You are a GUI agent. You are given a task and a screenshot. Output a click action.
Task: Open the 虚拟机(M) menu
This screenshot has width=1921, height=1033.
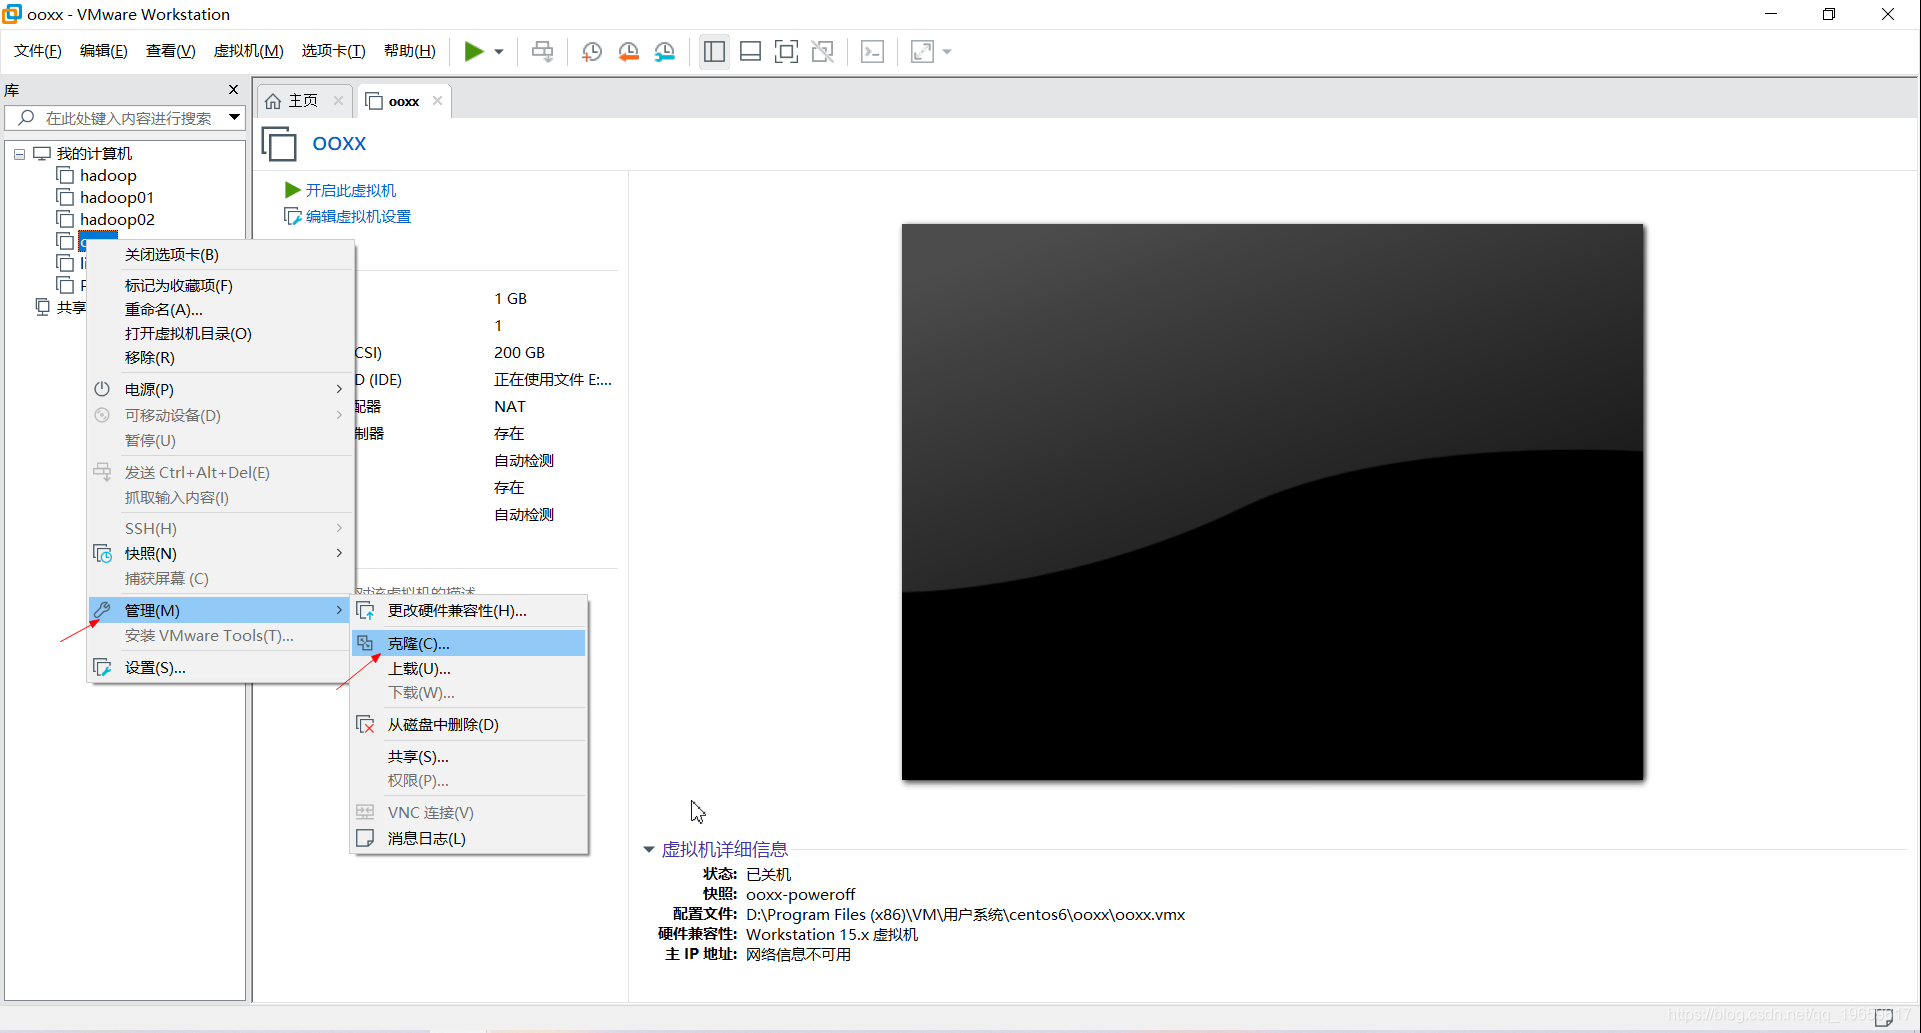click(248, 51)
